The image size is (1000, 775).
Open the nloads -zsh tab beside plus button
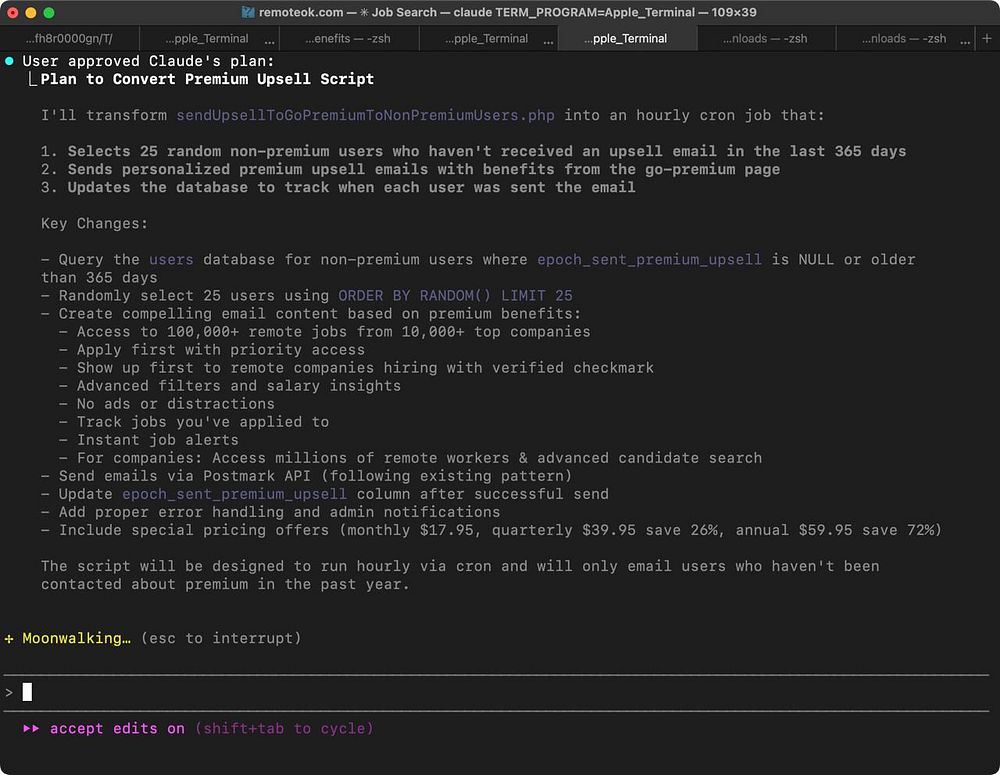coord(904,39)
